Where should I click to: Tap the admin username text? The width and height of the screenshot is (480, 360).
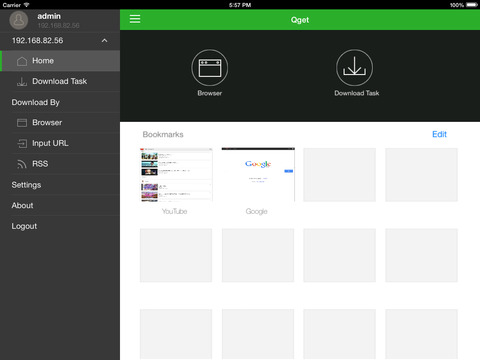tap(49, 16)
